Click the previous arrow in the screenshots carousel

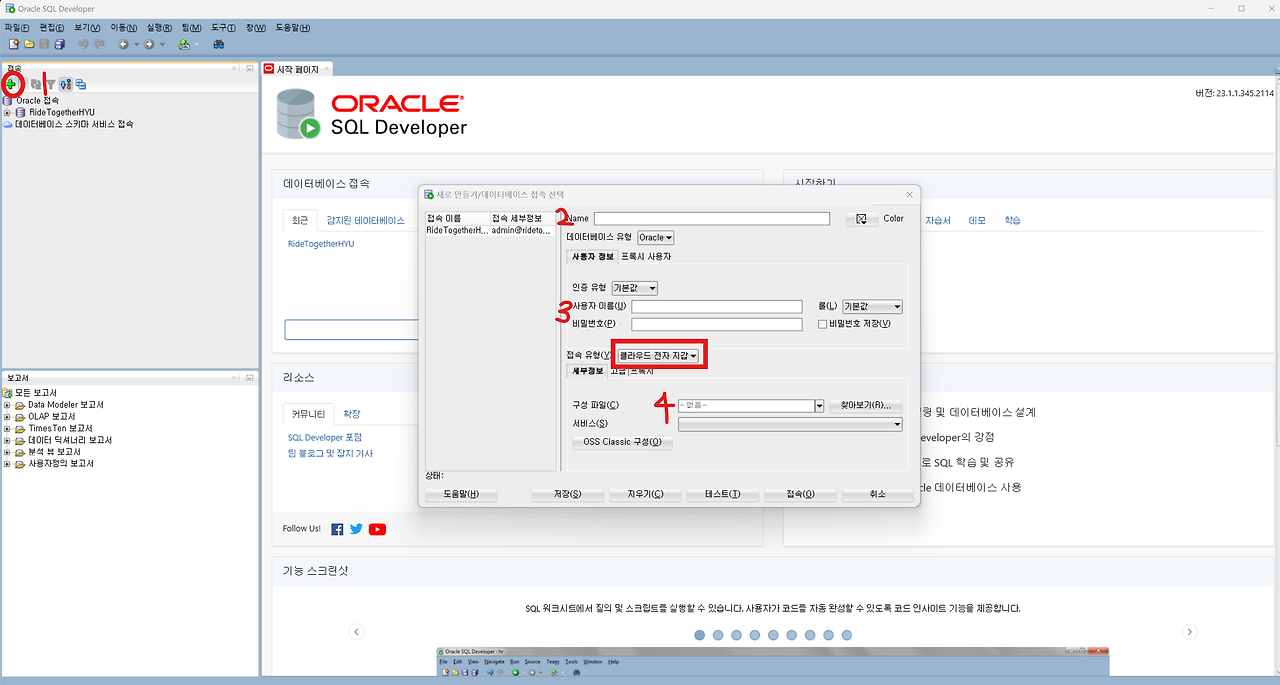pos(356,632)
